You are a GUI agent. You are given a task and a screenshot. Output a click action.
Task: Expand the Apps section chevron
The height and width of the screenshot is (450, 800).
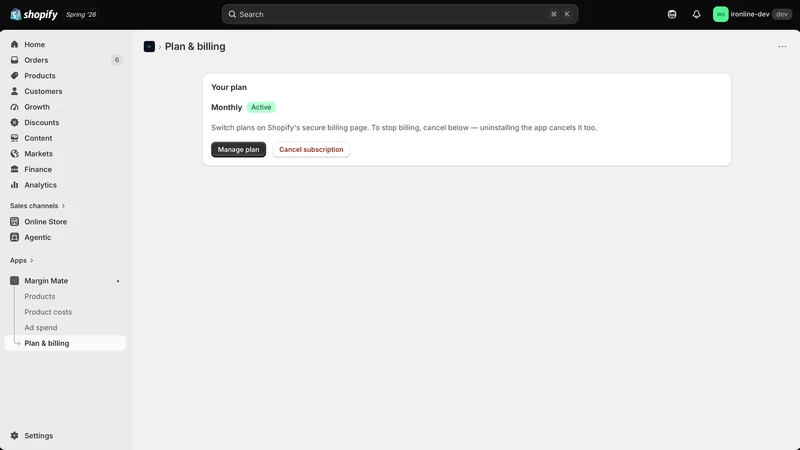[32, 260]
